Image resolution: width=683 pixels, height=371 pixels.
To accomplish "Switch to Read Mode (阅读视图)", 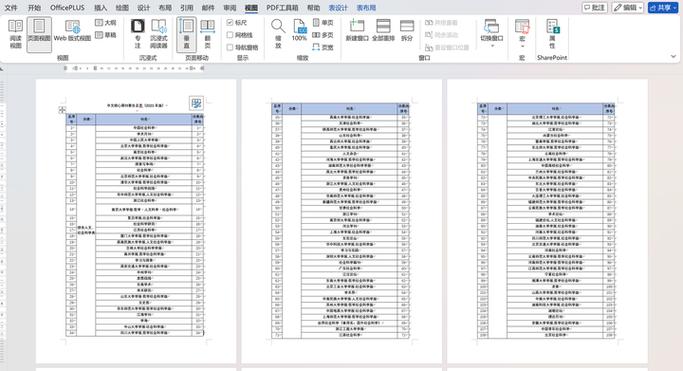I will pyautogui.click(x=15, y=34).
